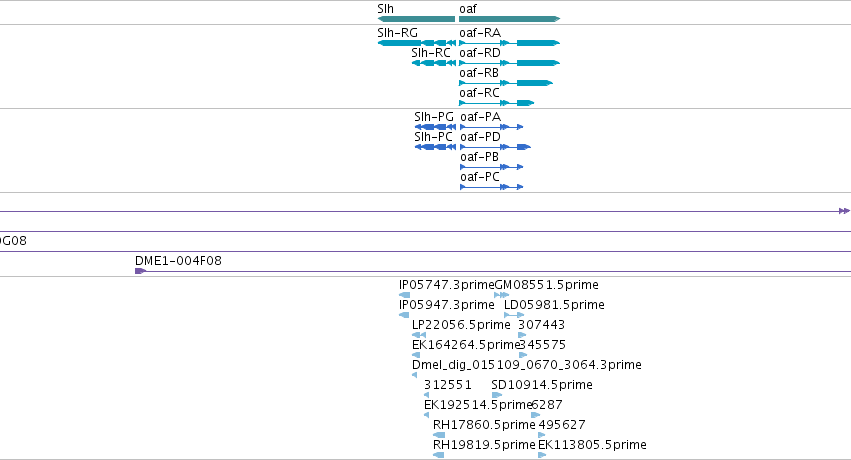The image size is (851, 460).
Task: Click the oaf-RA transcript glyph
Action: pos(510,43)
